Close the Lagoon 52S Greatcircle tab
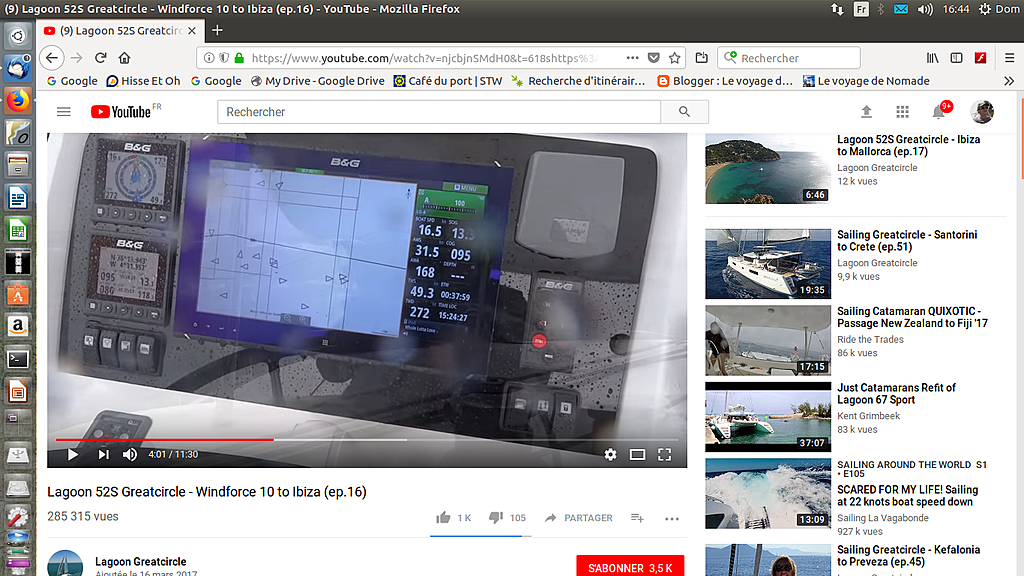 point(191,31)
